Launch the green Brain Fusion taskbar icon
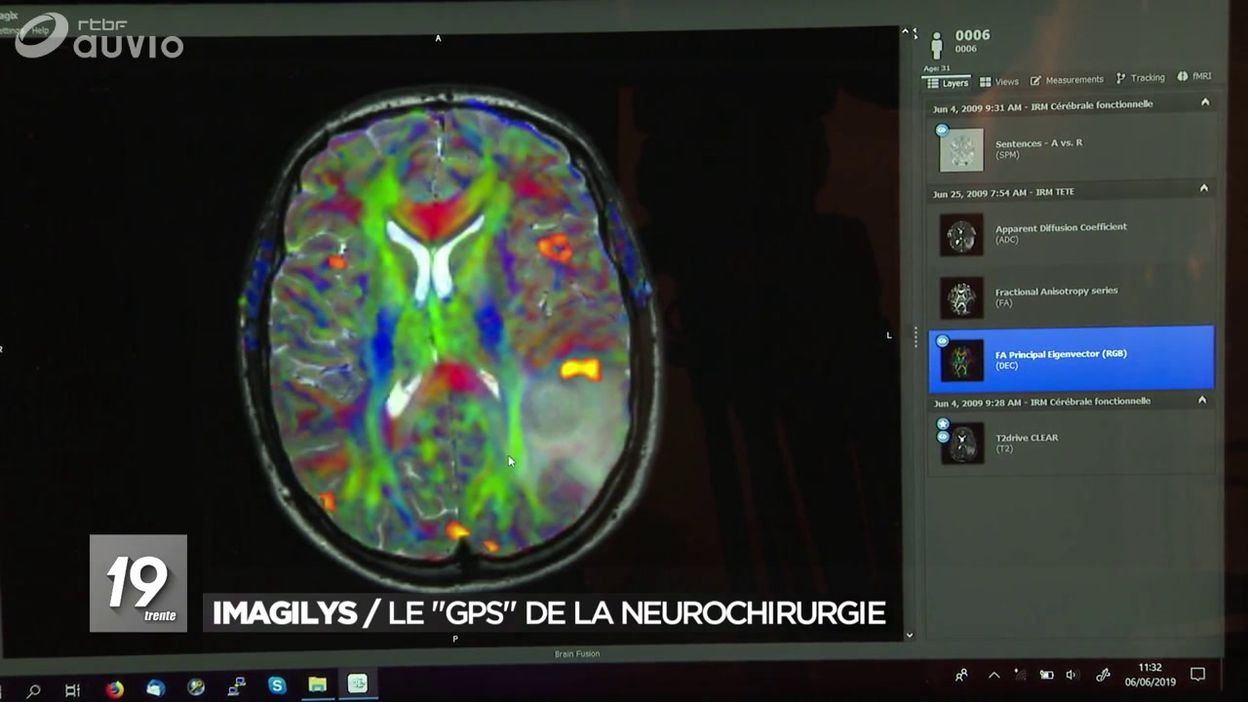Screen dimensions: 1248x702 pyautogui.click(x=357, y=684)
